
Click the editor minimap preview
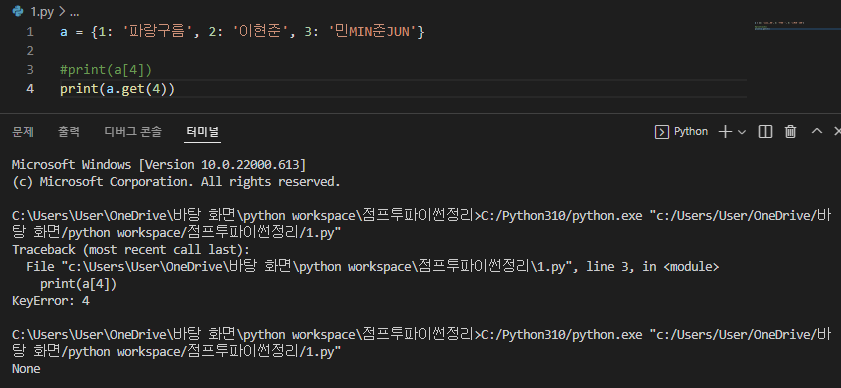click(x=797, y=26)
